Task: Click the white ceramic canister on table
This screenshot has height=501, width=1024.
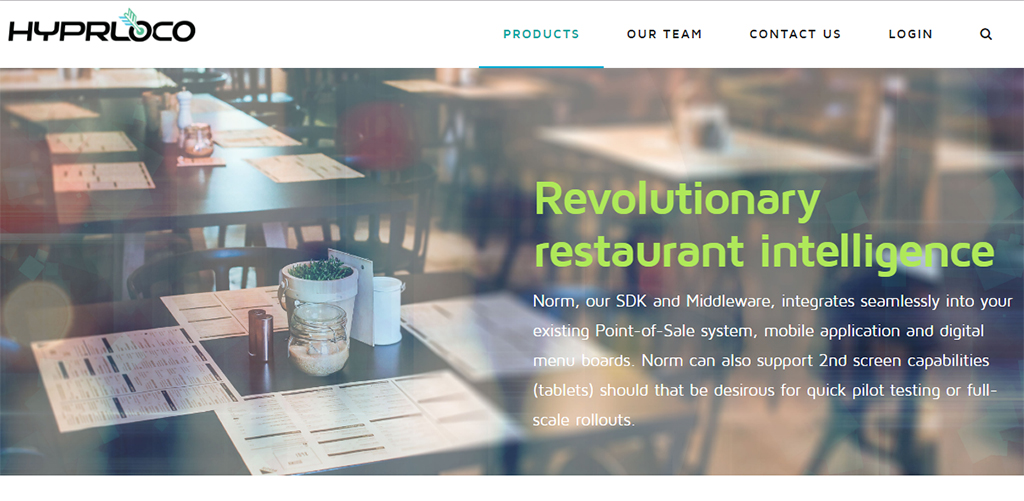Action: pos(388,310)
